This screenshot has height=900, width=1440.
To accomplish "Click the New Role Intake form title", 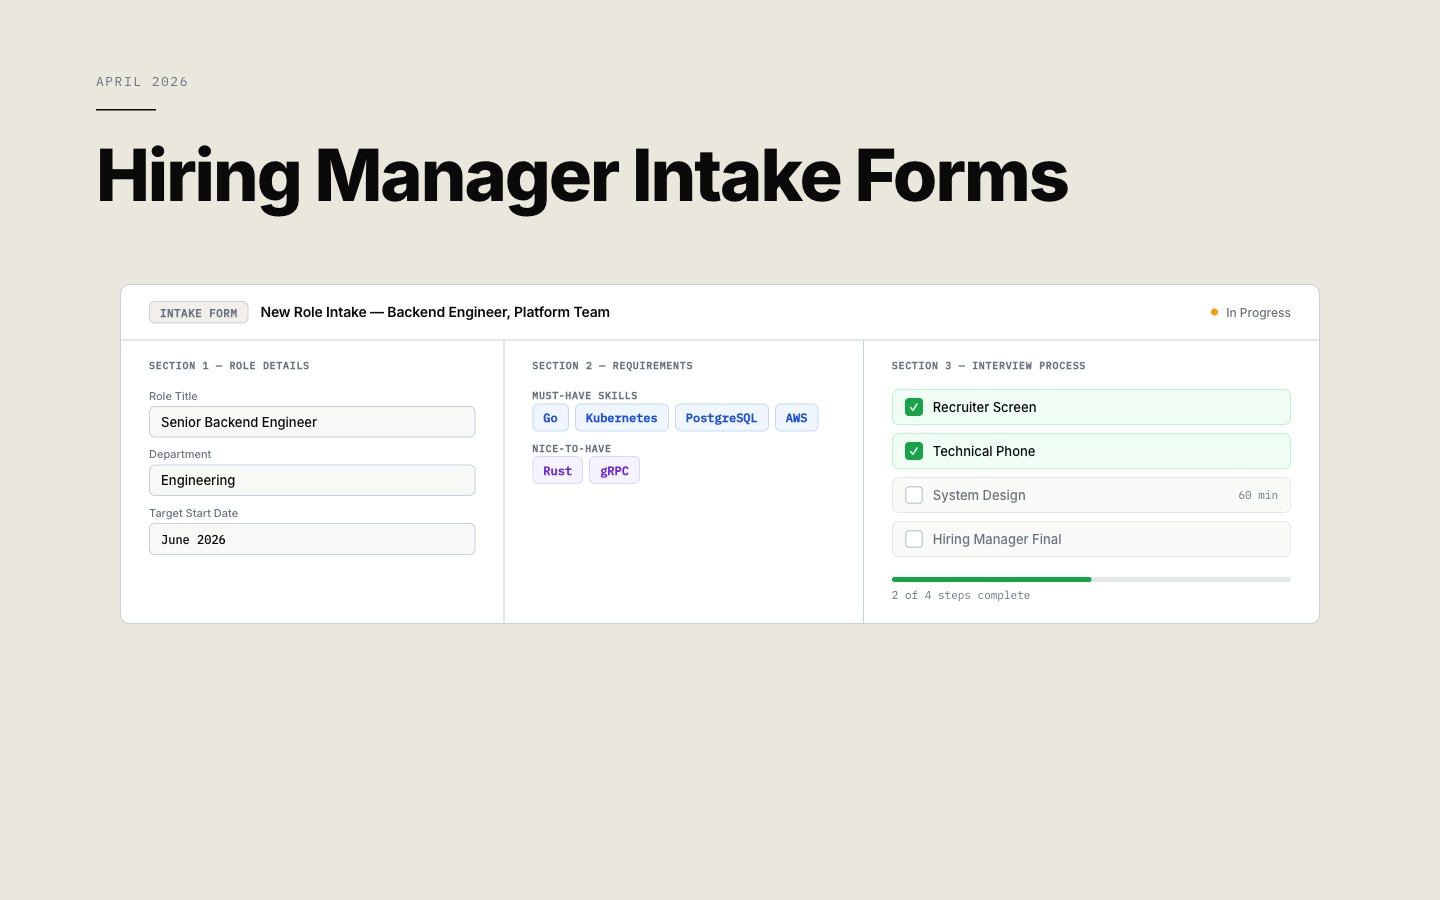I will [435, 312].
